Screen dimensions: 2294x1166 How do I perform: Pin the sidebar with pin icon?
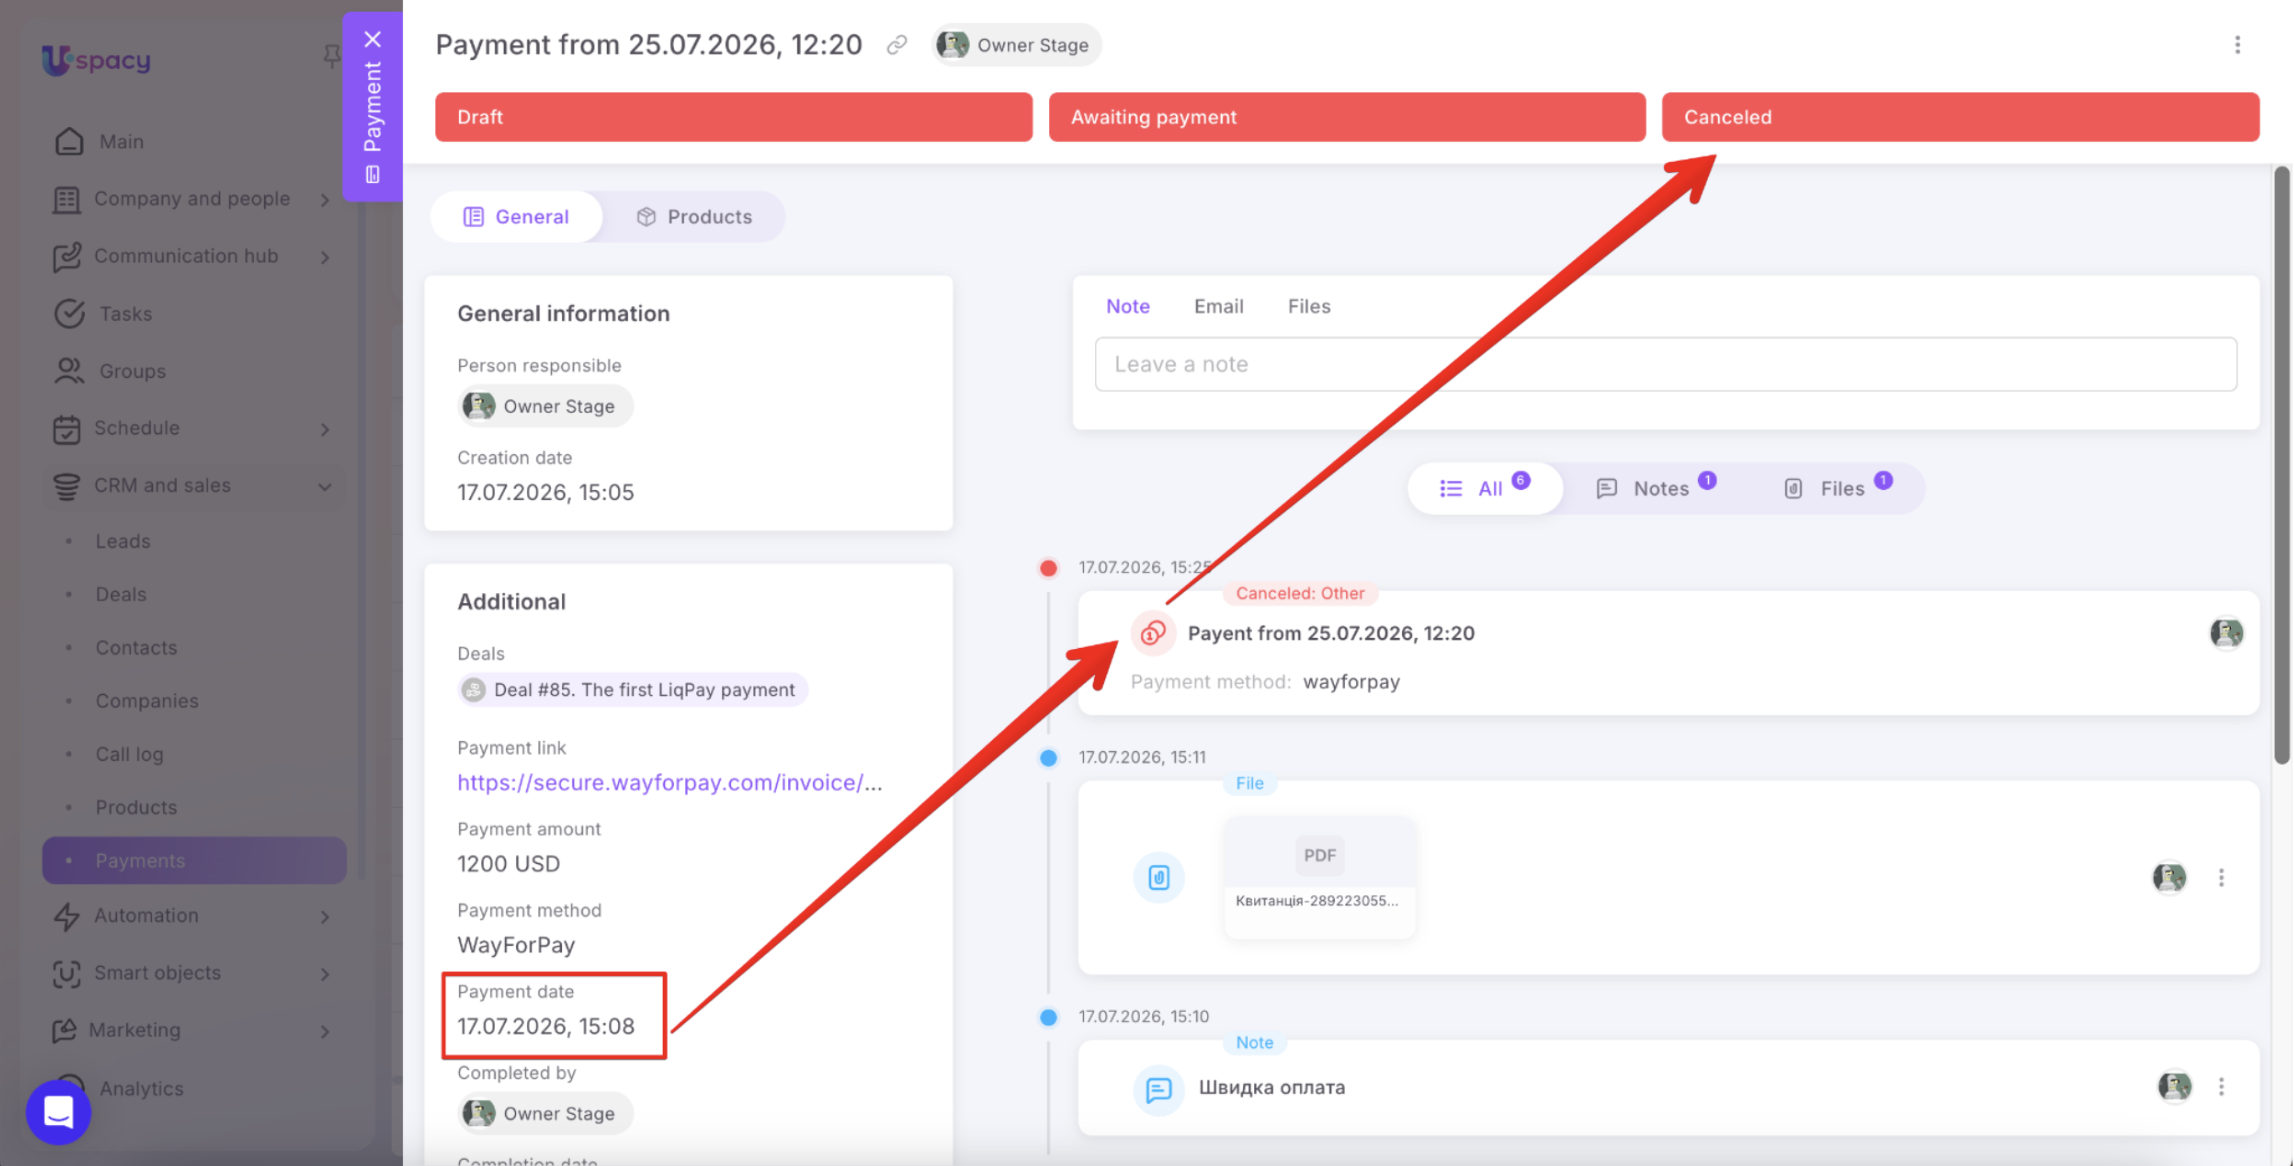click(331, 57)
